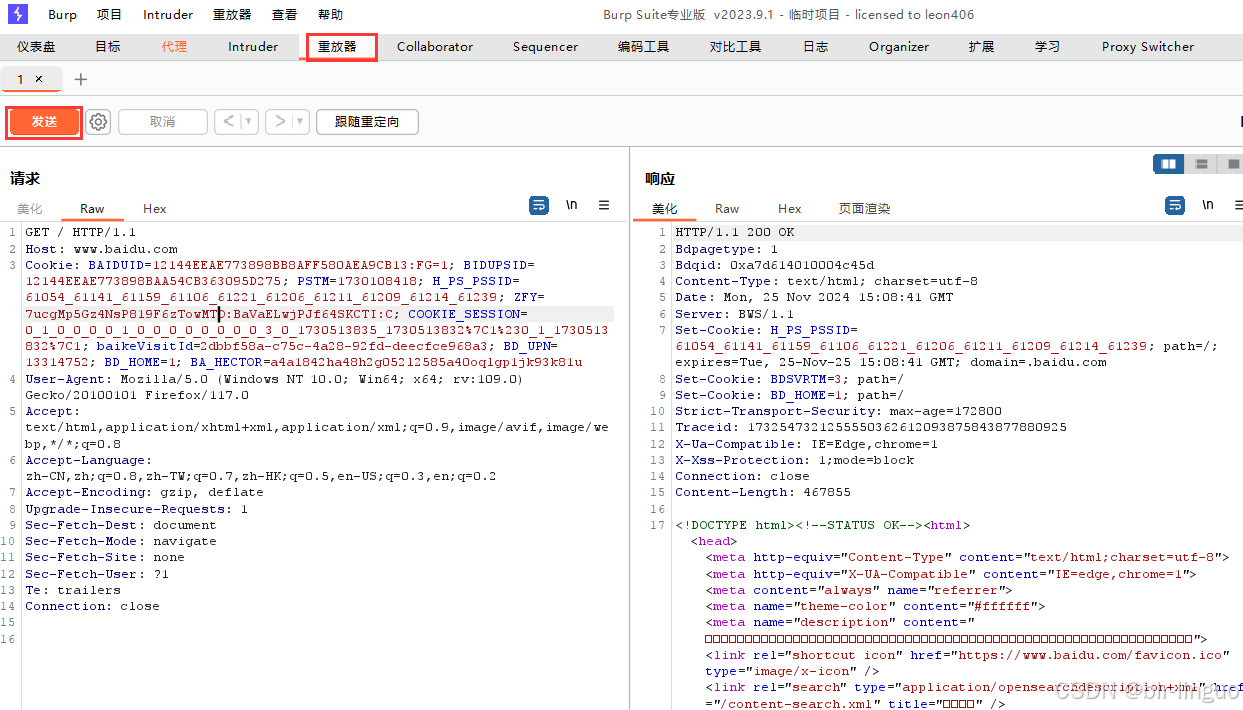Open the next request history dropdown

pyautogui.click(x=301, y=121)
